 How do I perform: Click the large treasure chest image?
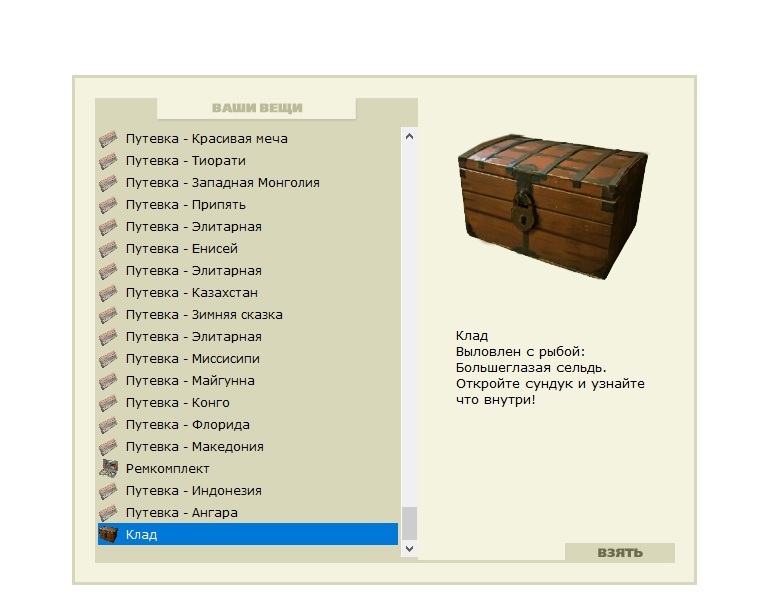552,206
